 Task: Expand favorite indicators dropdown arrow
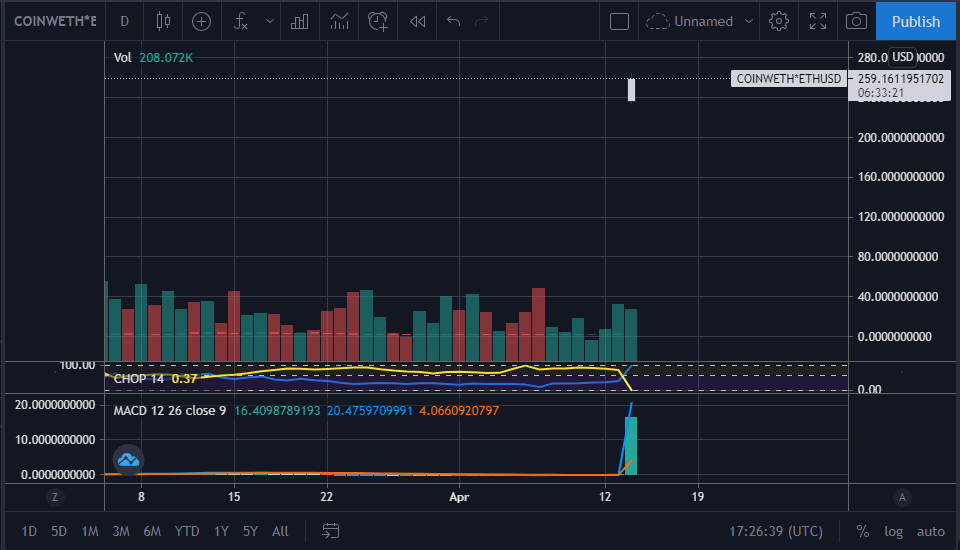(x=269, y=21)
